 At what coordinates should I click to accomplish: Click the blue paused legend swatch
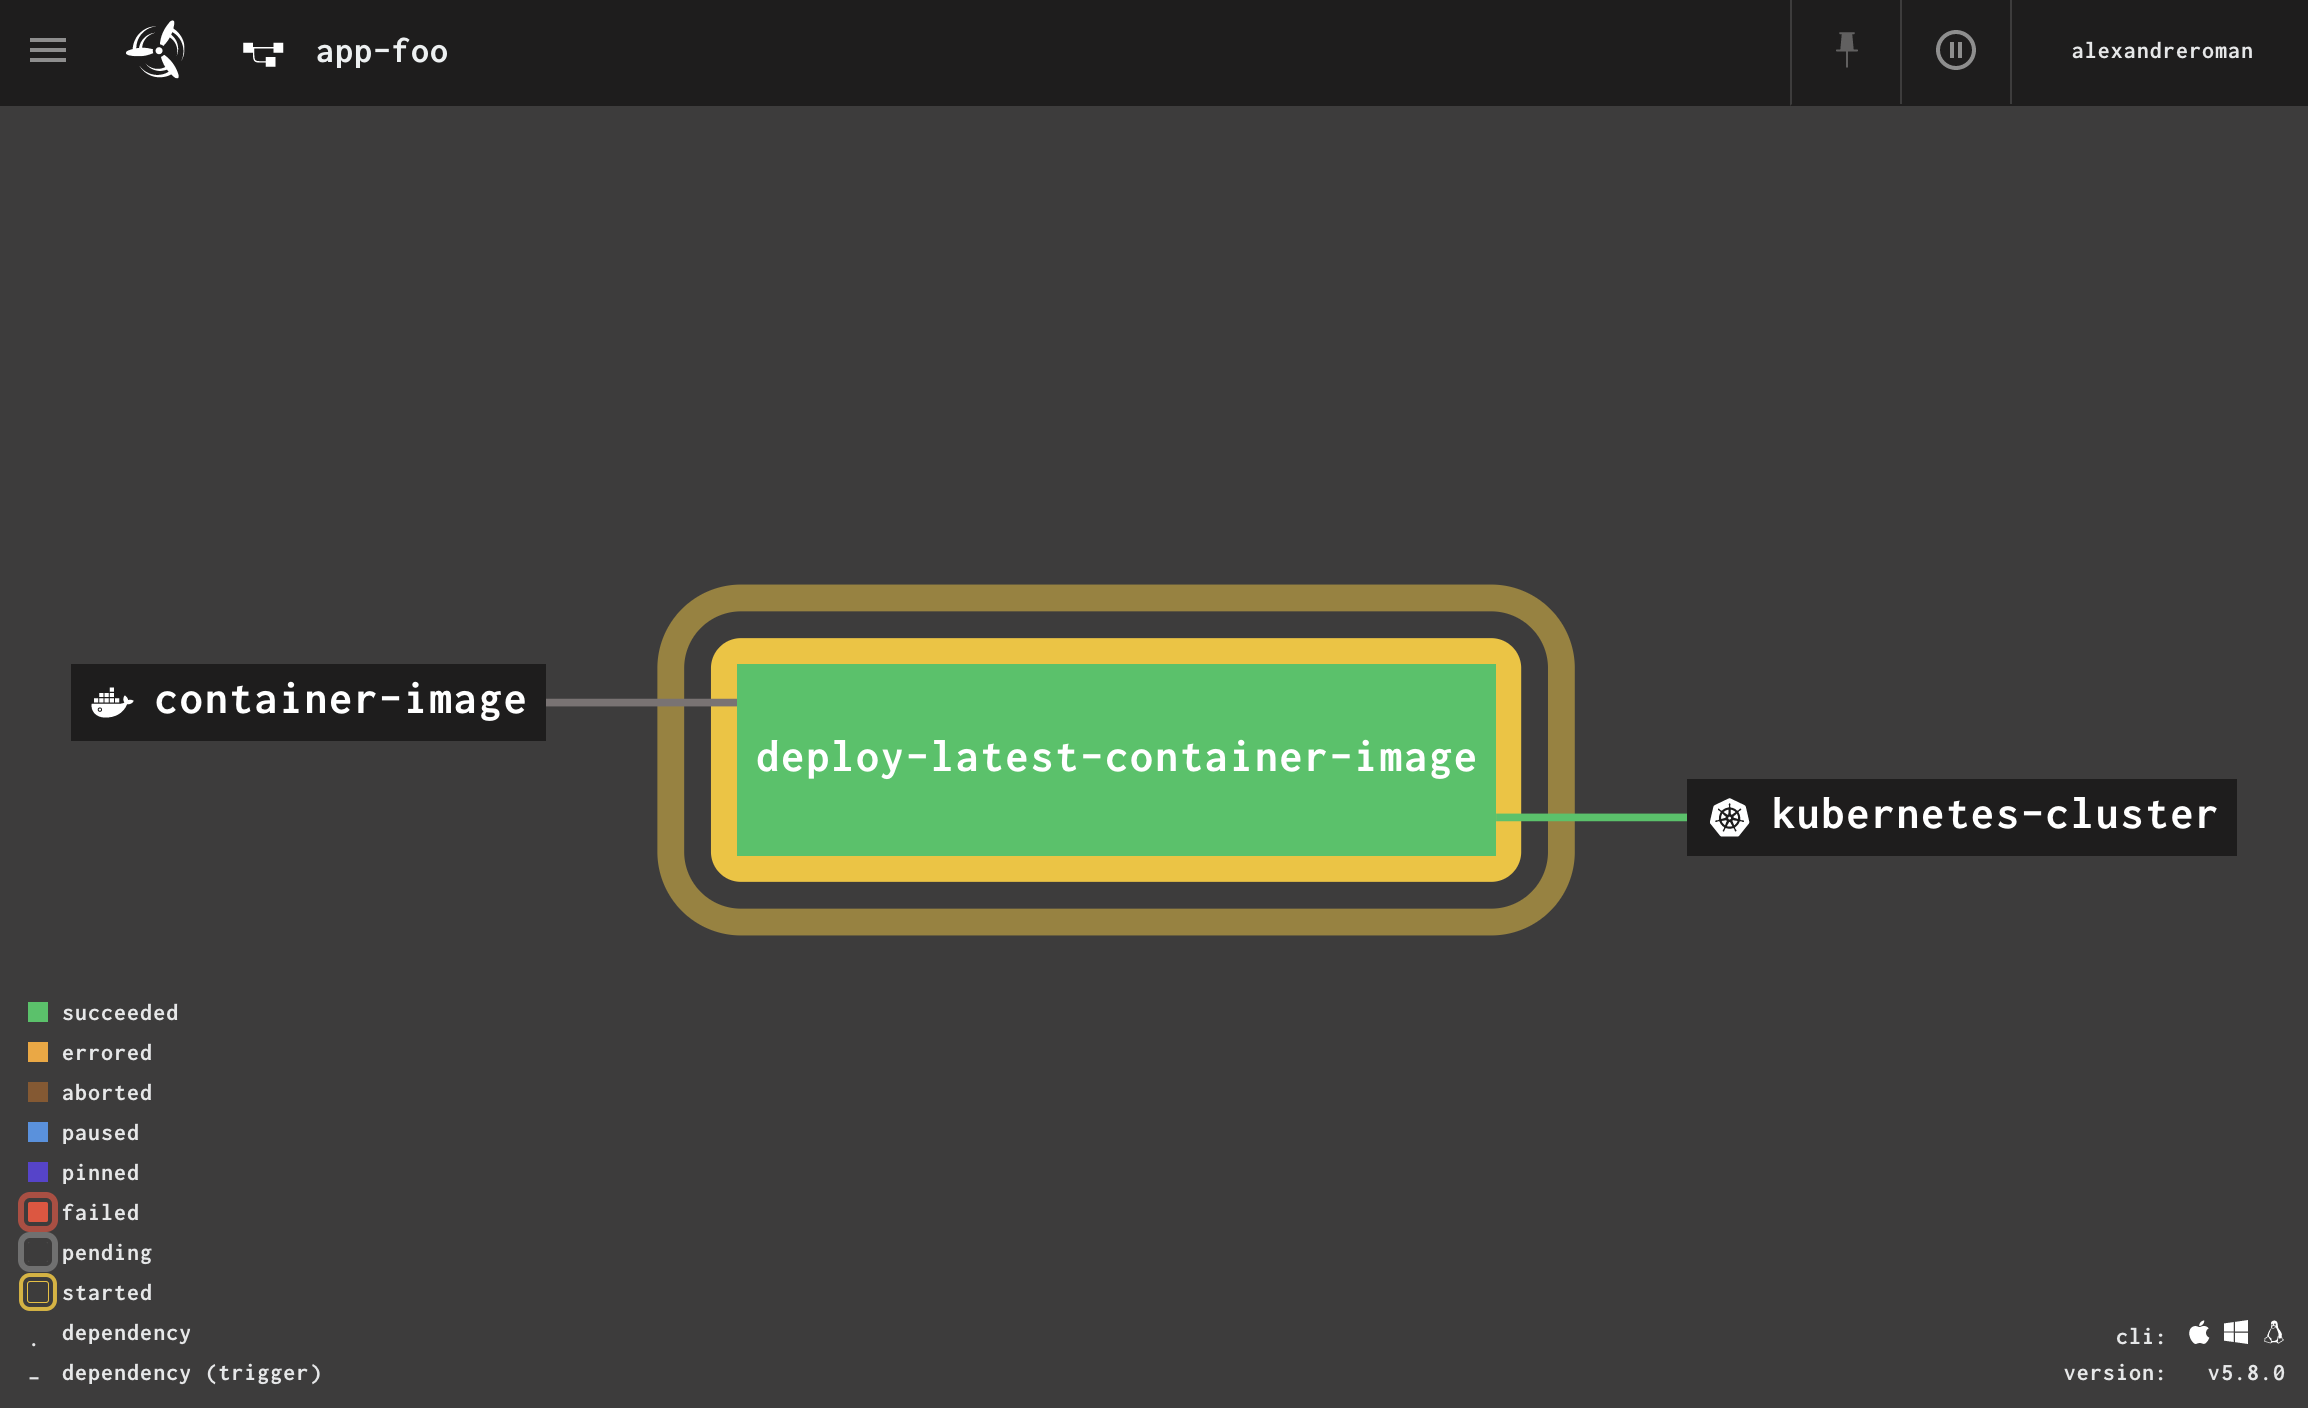point(38,1132)
